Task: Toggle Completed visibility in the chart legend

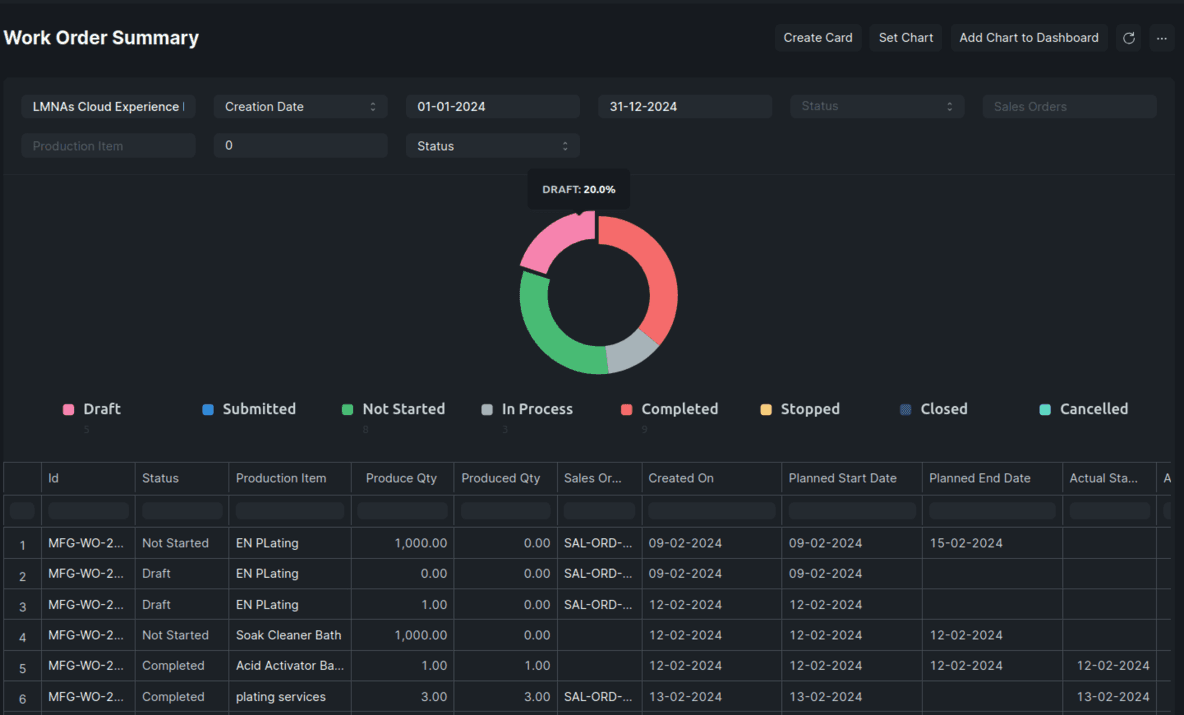Action: [x=626, y=408]
